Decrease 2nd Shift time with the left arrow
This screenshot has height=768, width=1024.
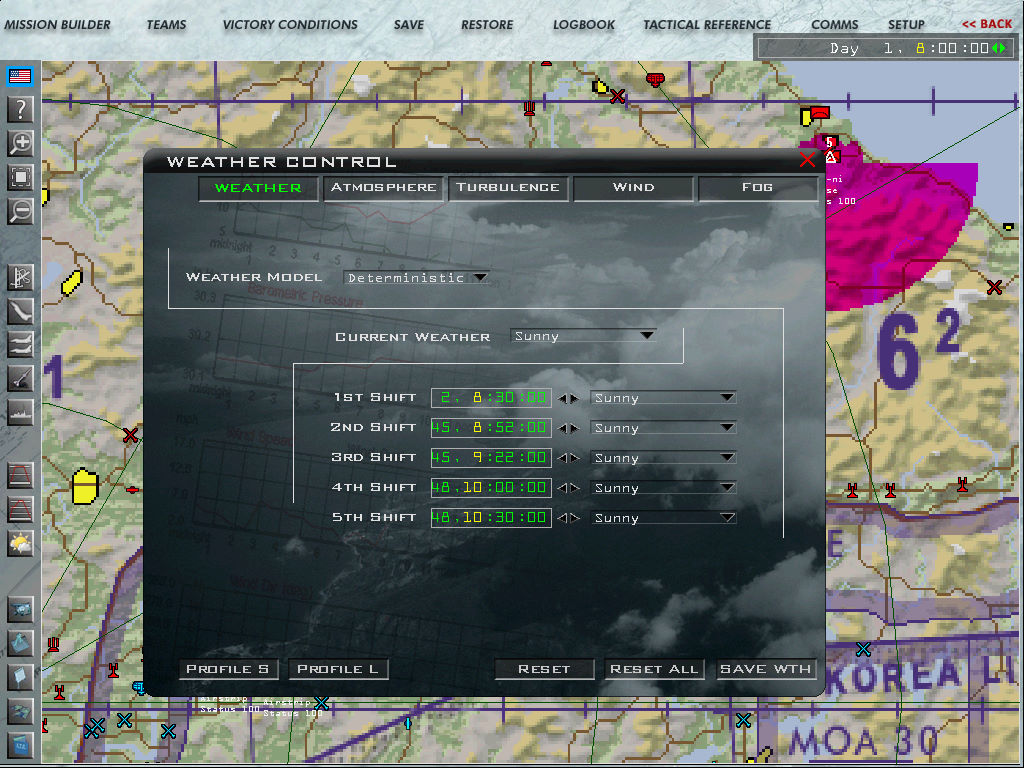(x=562, y=428)
